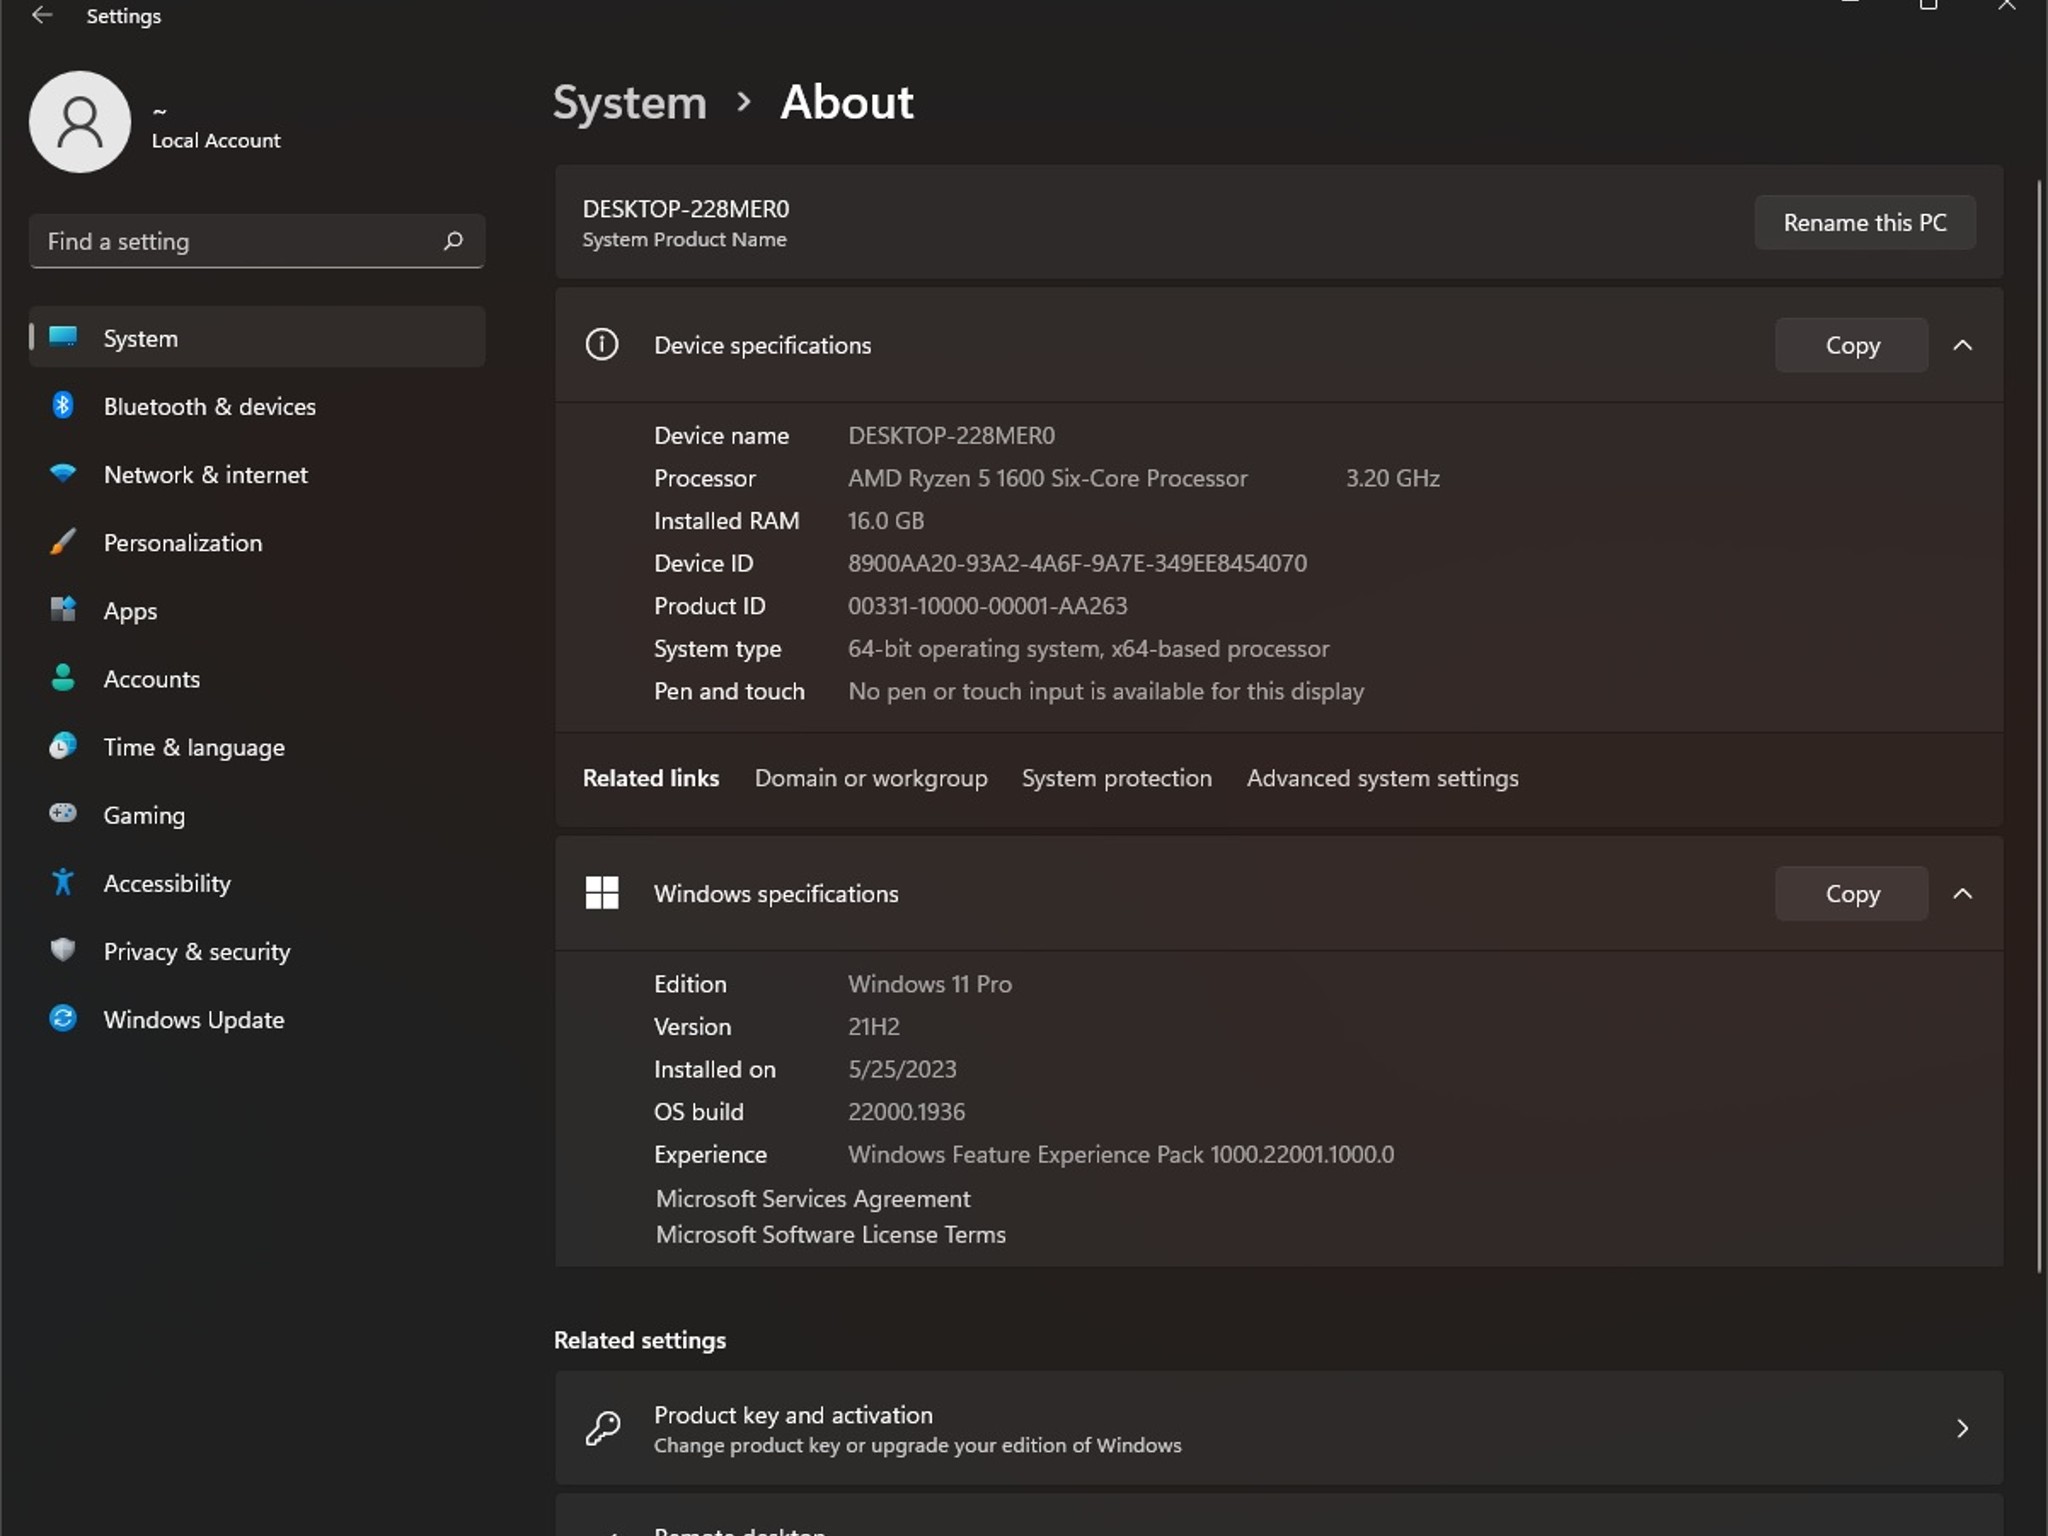Image resolution: width=2048 pixels, height=1536 pixels.
Task: Collapse the Windows specifications section
Action: click(x=1962, y=893)
